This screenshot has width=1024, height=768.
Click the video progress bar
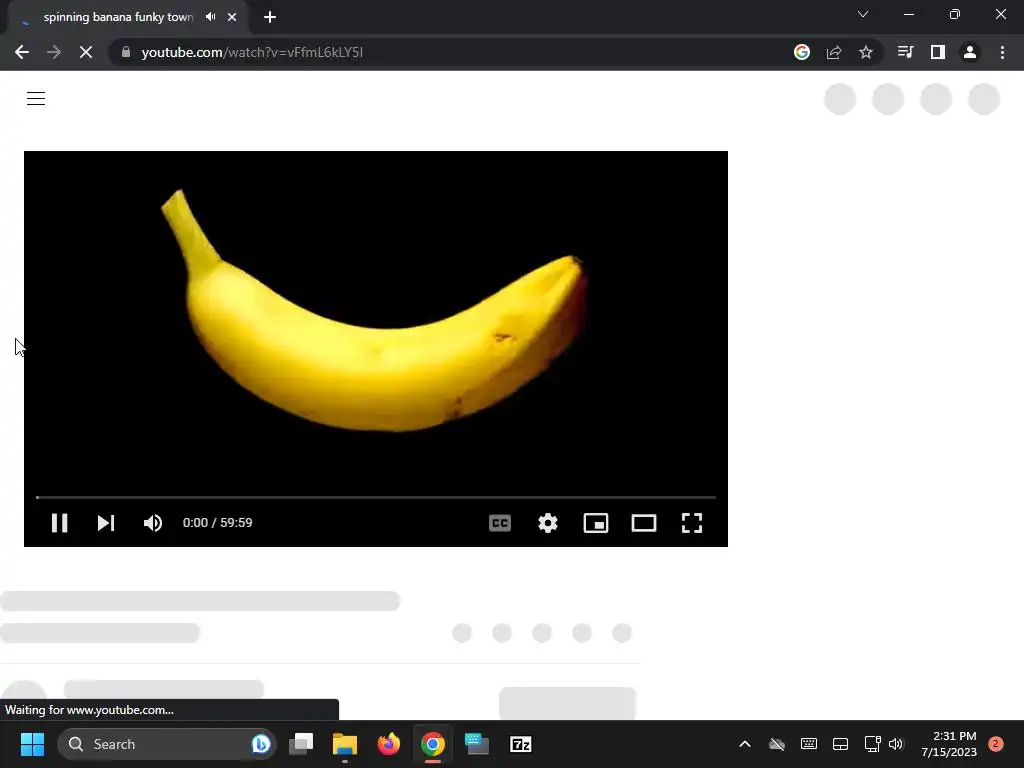click(x=376, y=498)
